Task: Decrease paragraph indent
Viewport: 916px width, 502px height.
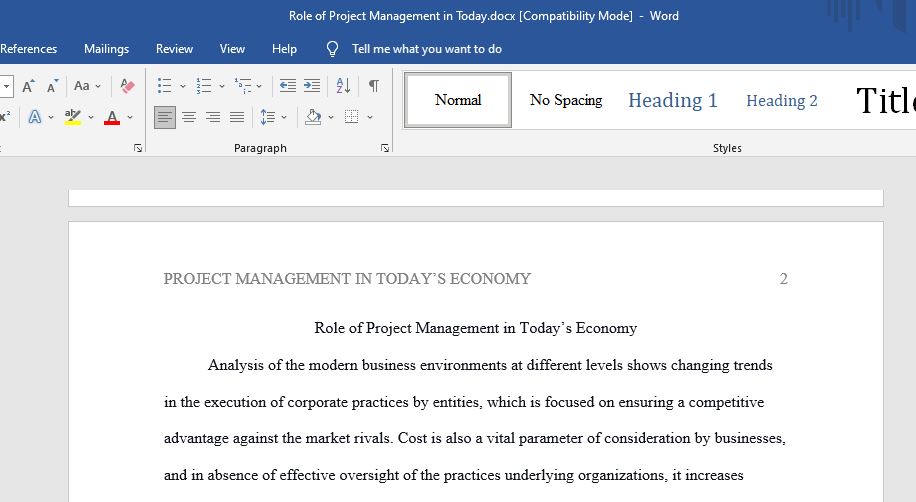Action: (x=287, y=86)
